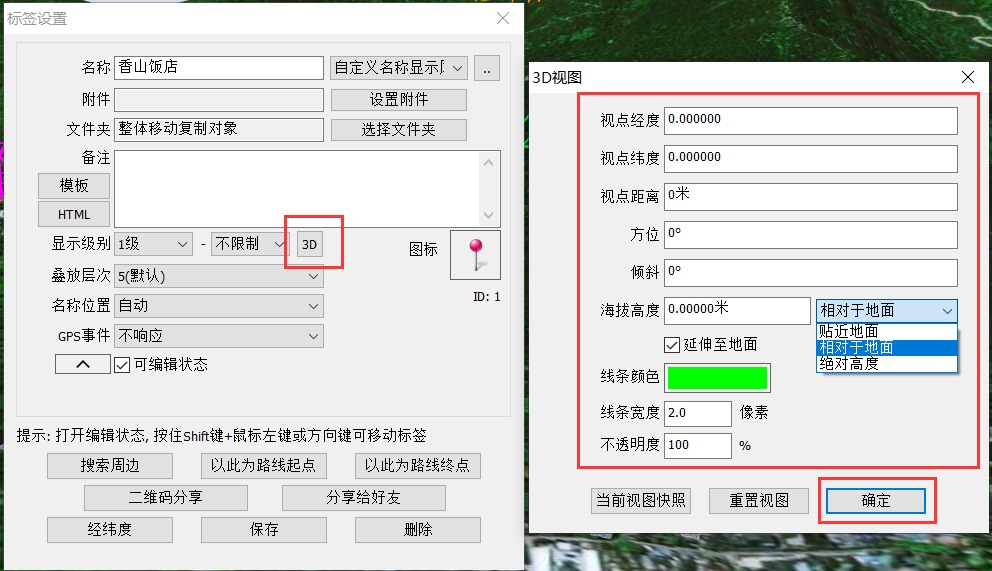The image size is (992, 571).
Task: Toggle the 可编辑状态 checkbox
Action: point(123,365)
